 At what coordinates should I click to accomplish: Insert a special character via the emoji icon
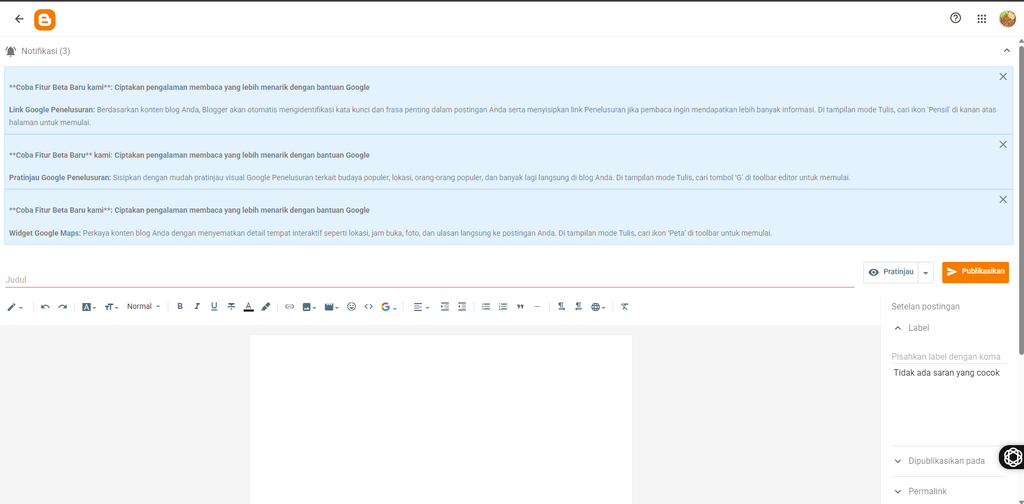[351, 306]
